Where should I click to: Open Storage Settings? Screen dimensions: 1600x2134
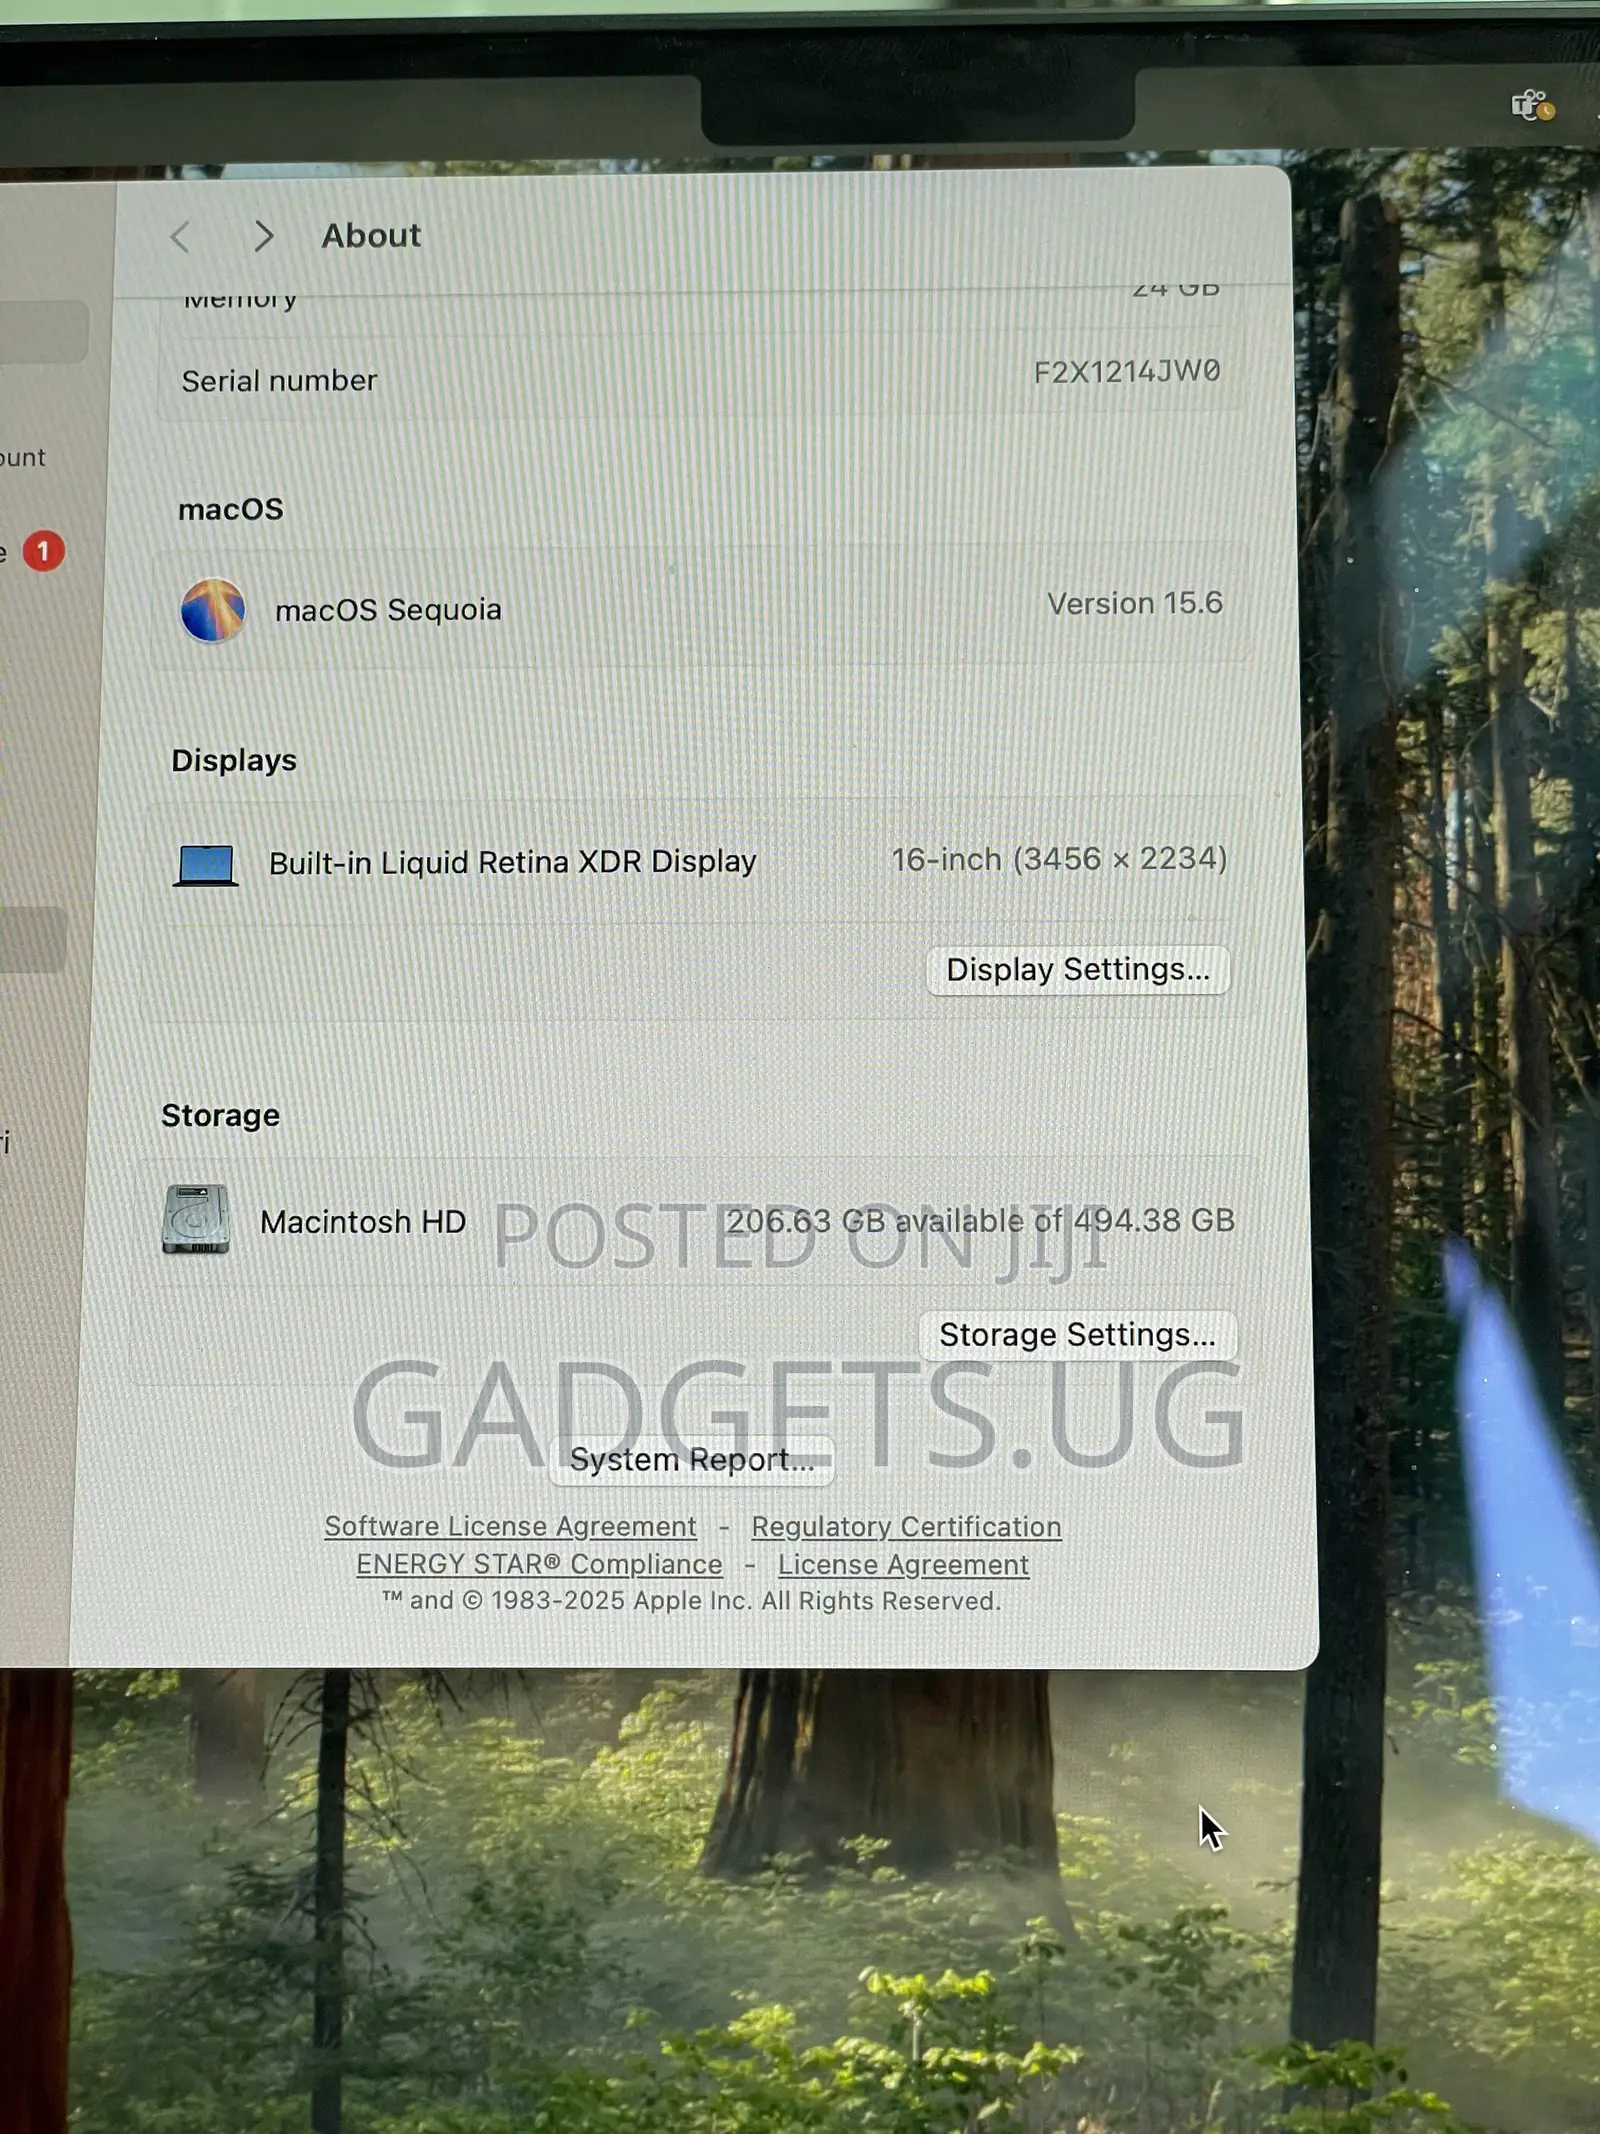pos(1077,1335)
